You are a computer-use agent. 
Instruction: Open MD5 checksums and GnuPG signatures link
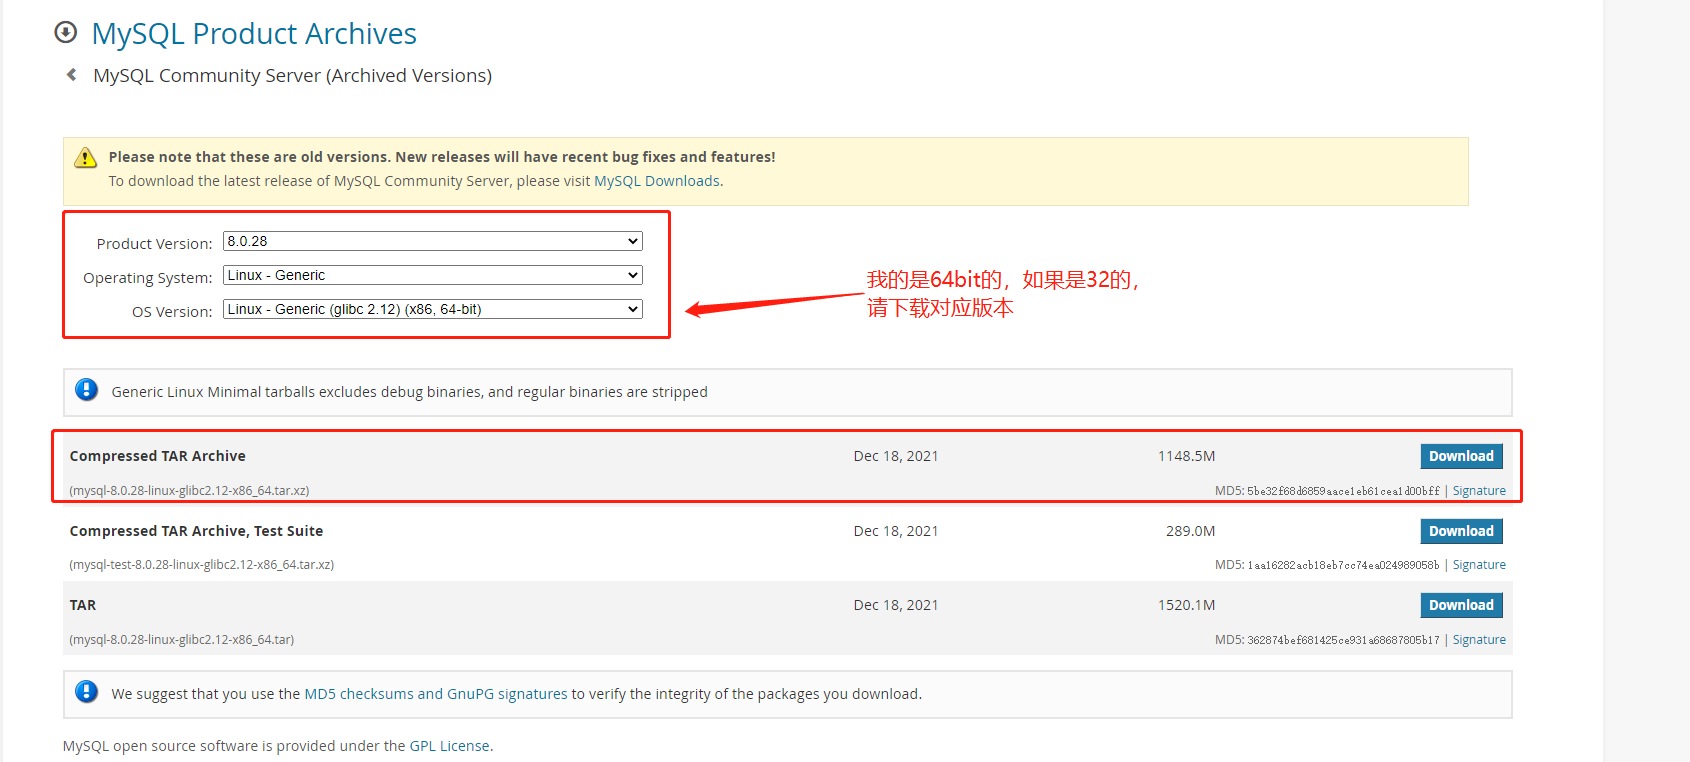click(x=436, y=694)
